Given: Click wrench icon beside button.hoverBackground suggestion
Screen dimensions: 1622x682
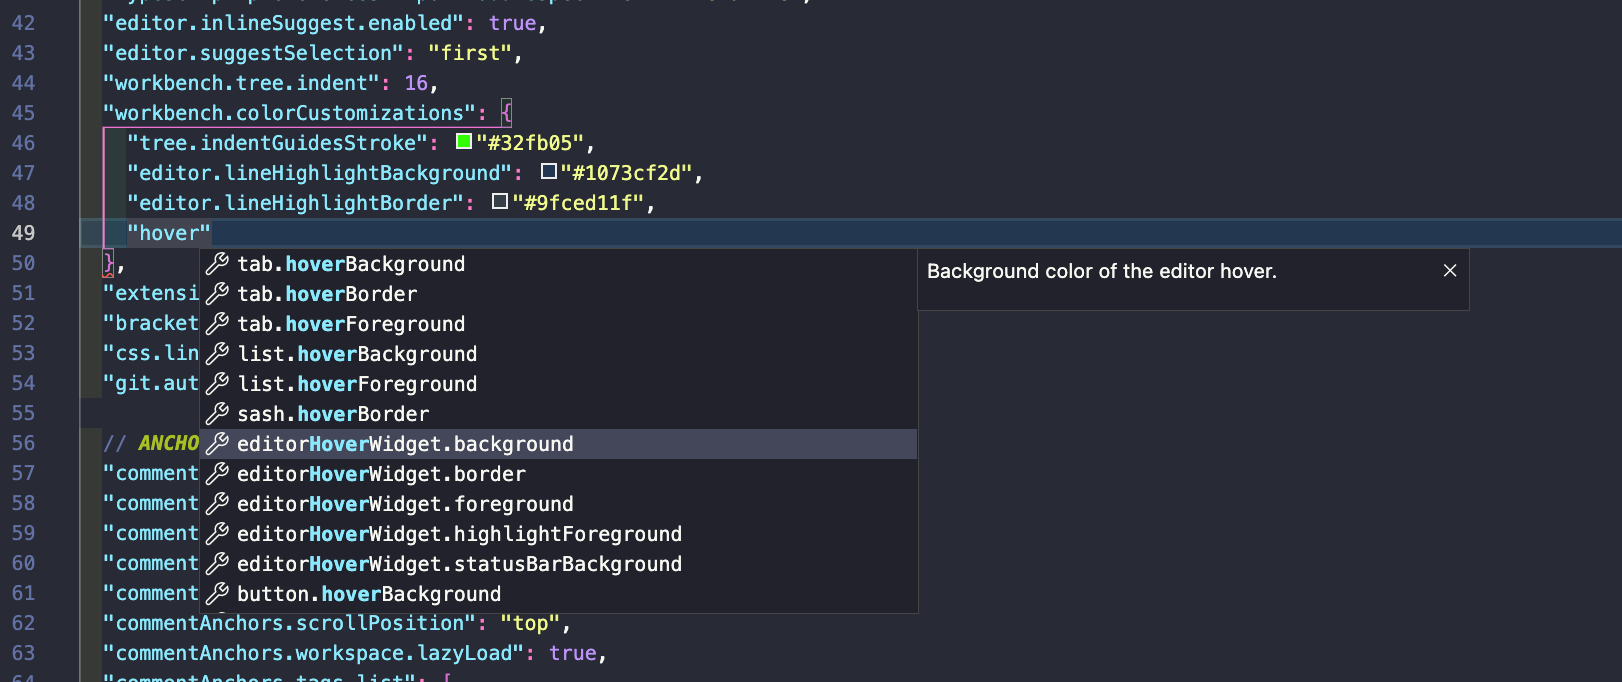Looking at the screenshot, I should [x=217, y=594].
